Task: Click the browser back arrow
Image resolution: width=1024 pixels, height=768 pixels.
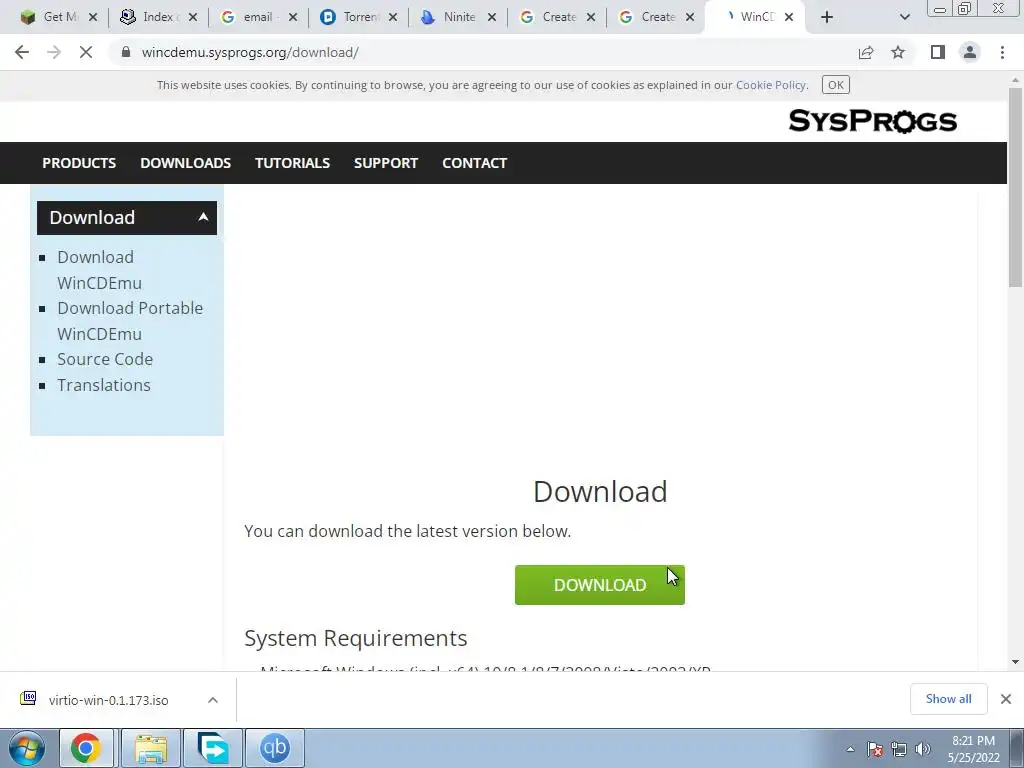Action: (22, 52)
